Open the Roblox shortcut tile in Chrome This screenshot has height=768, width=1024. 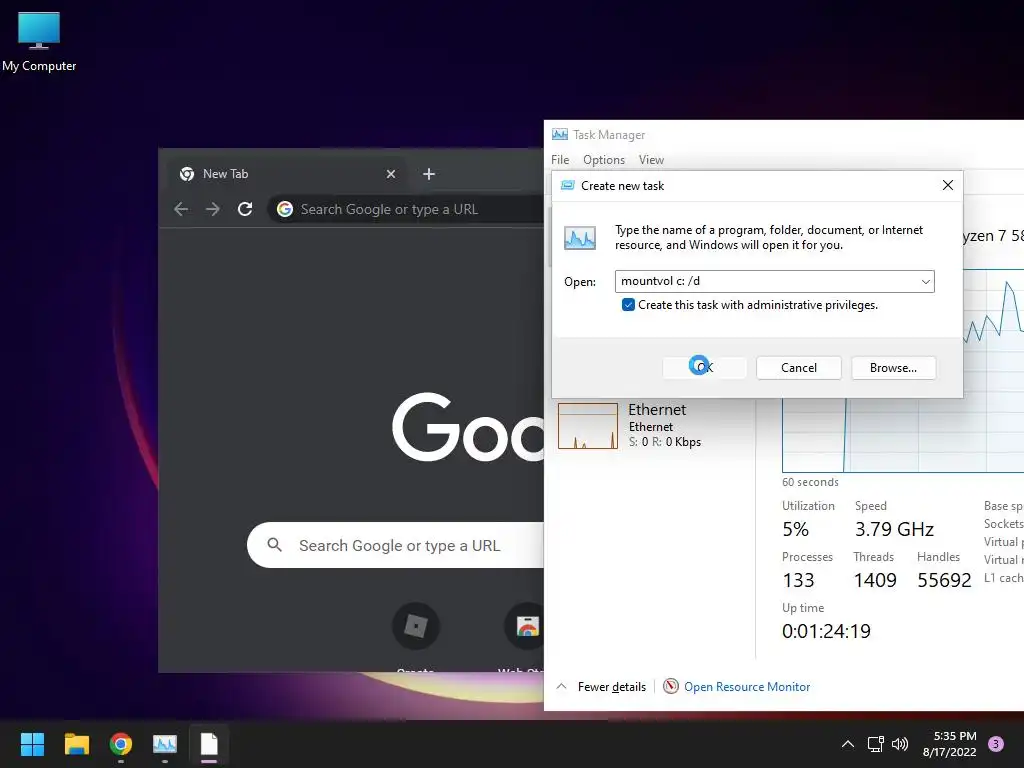pos(415,626)
